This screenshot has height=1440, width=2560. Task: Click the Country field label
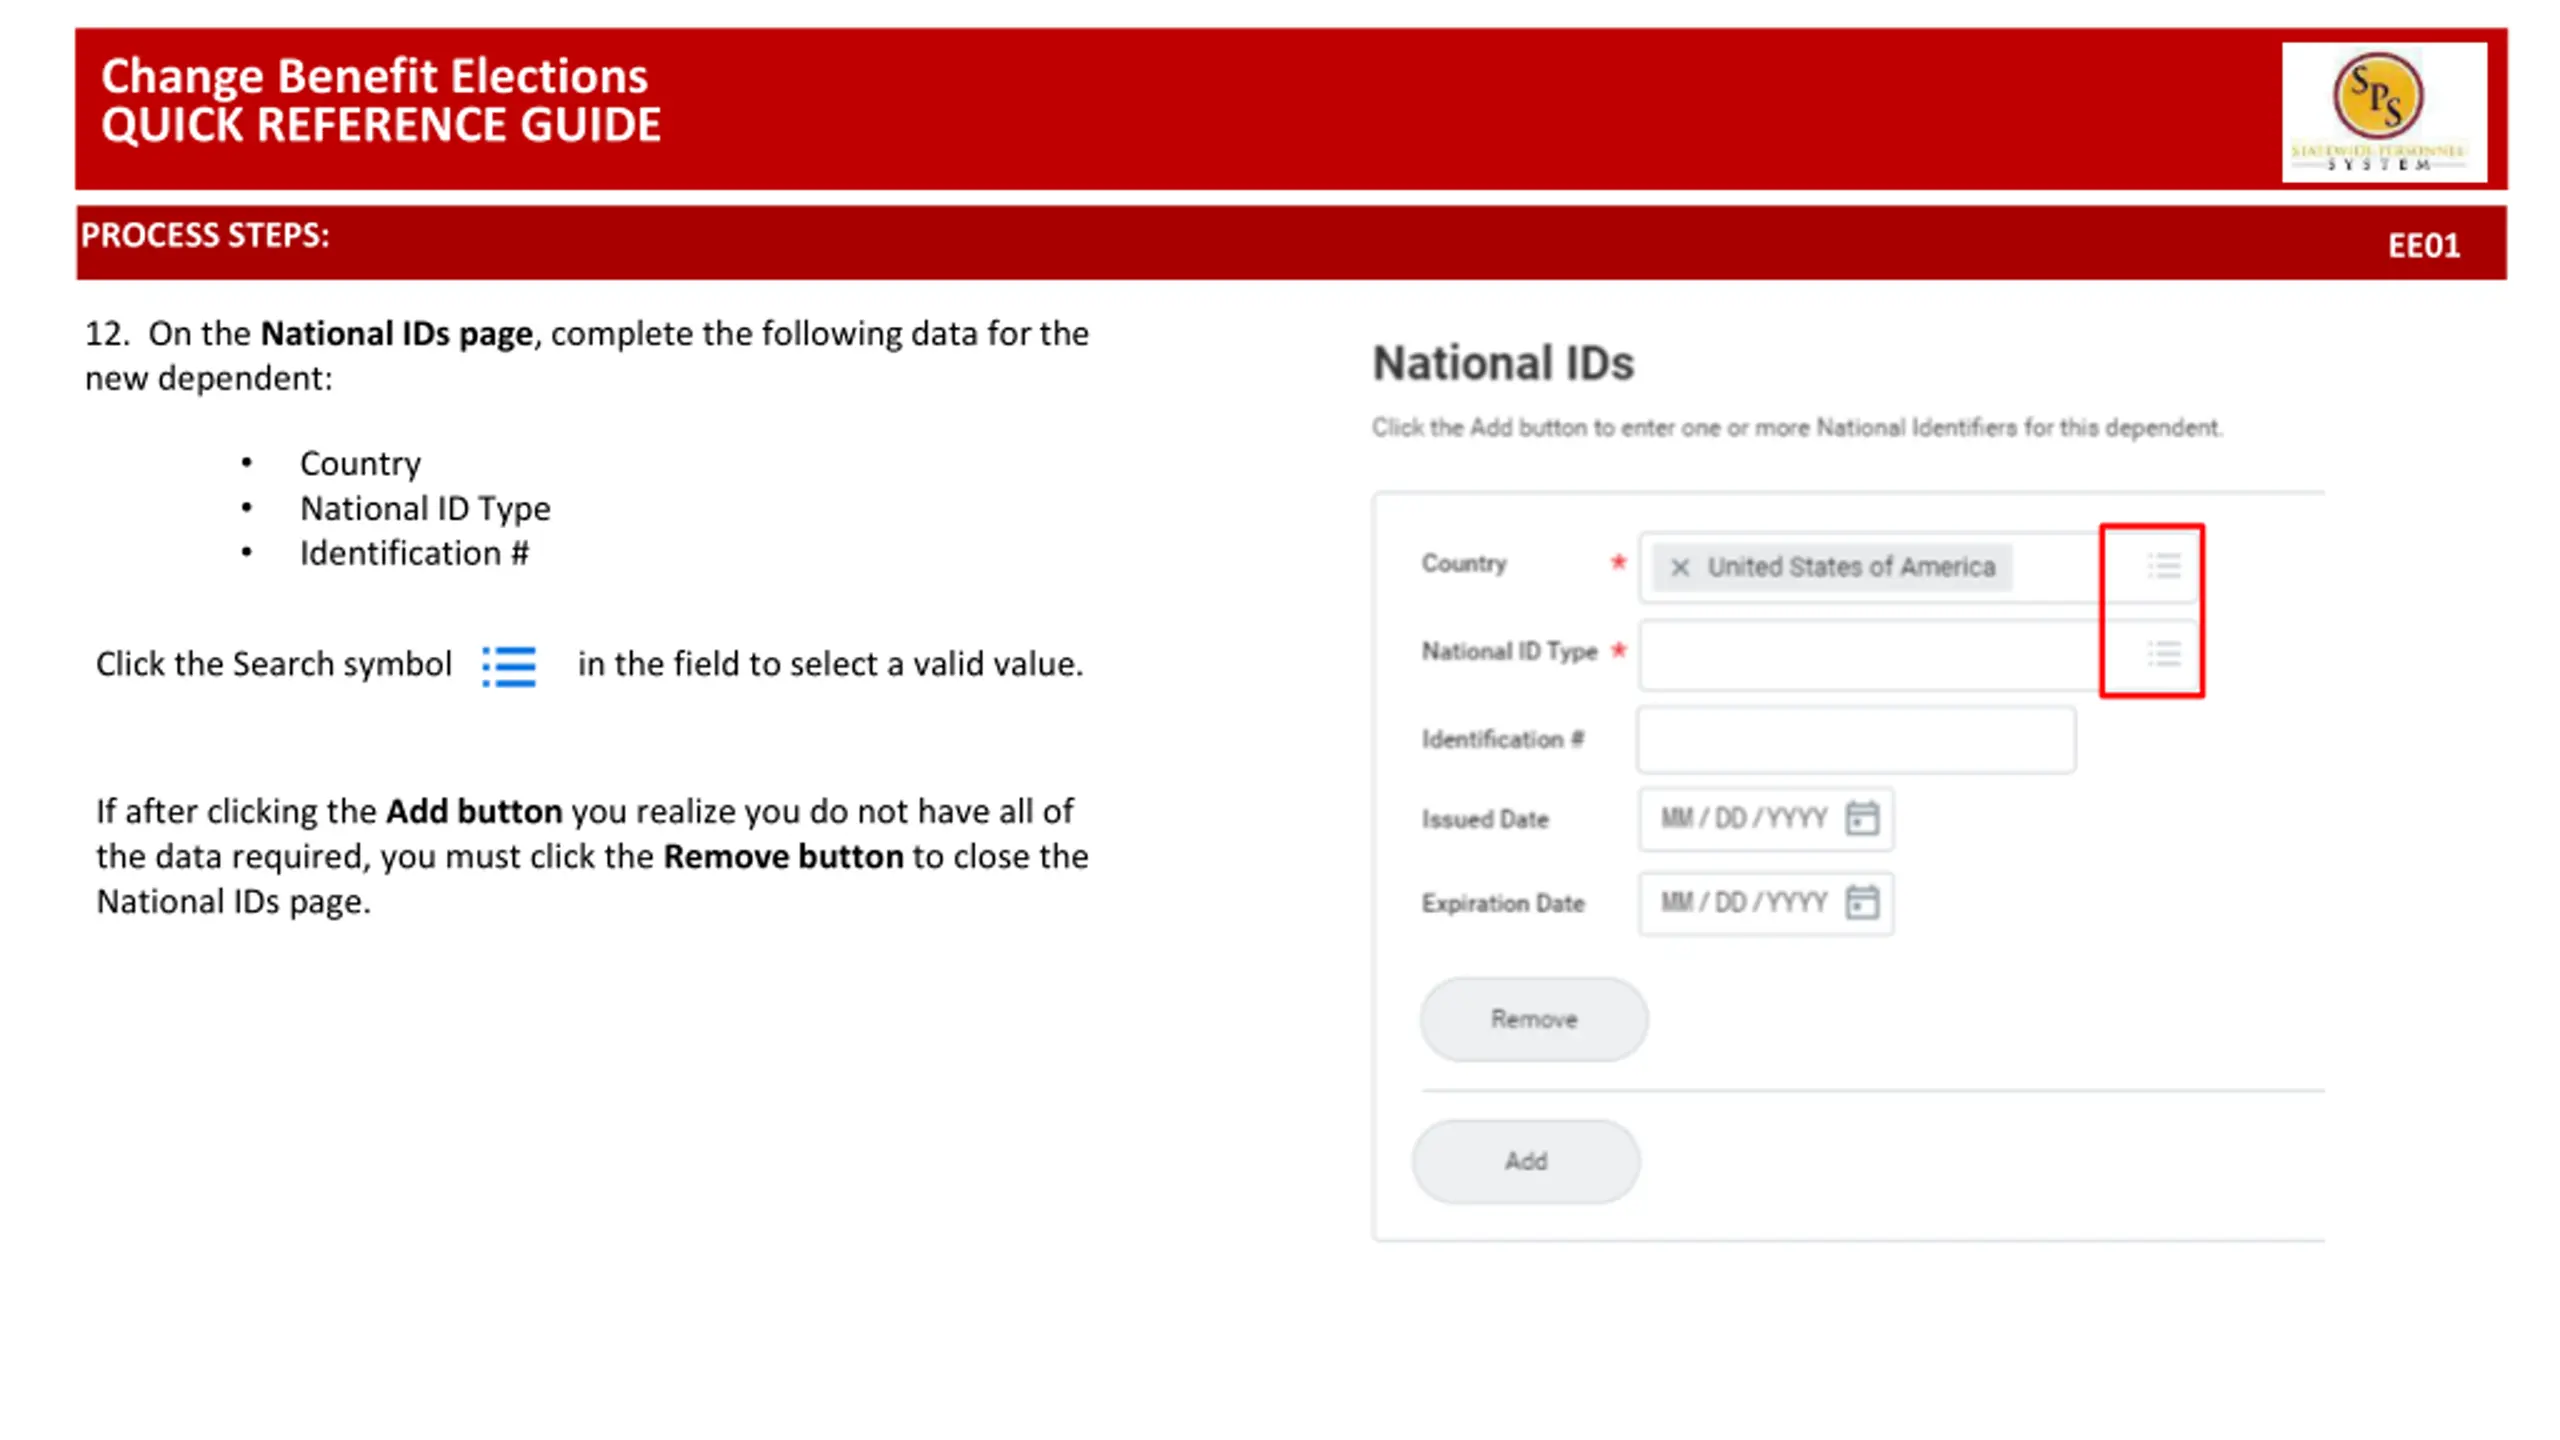click(1464, 564)
